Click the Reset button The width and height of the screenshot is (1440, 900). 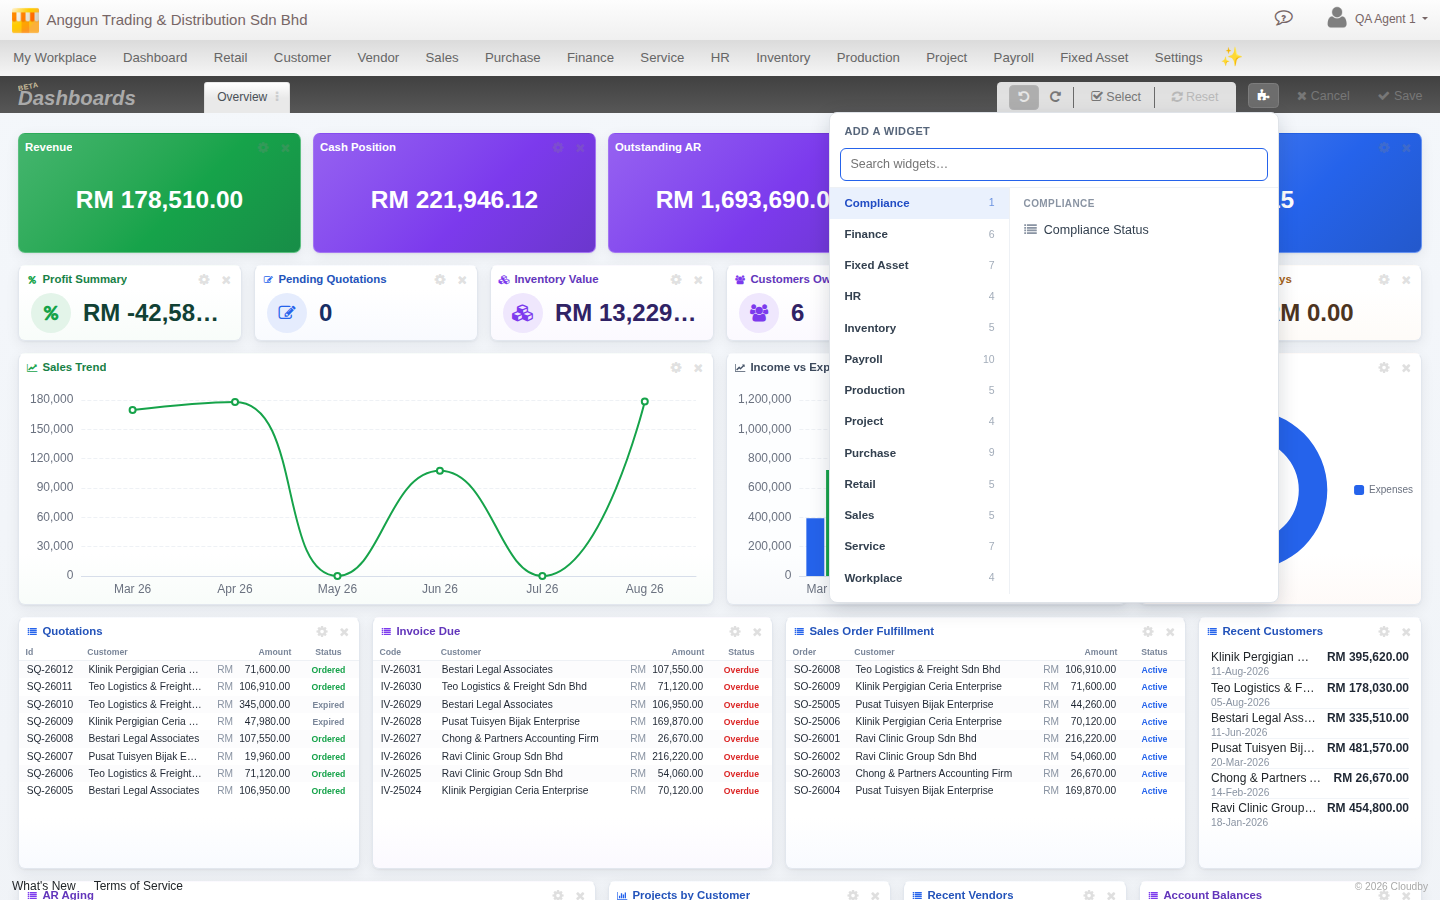(1195, 97)
